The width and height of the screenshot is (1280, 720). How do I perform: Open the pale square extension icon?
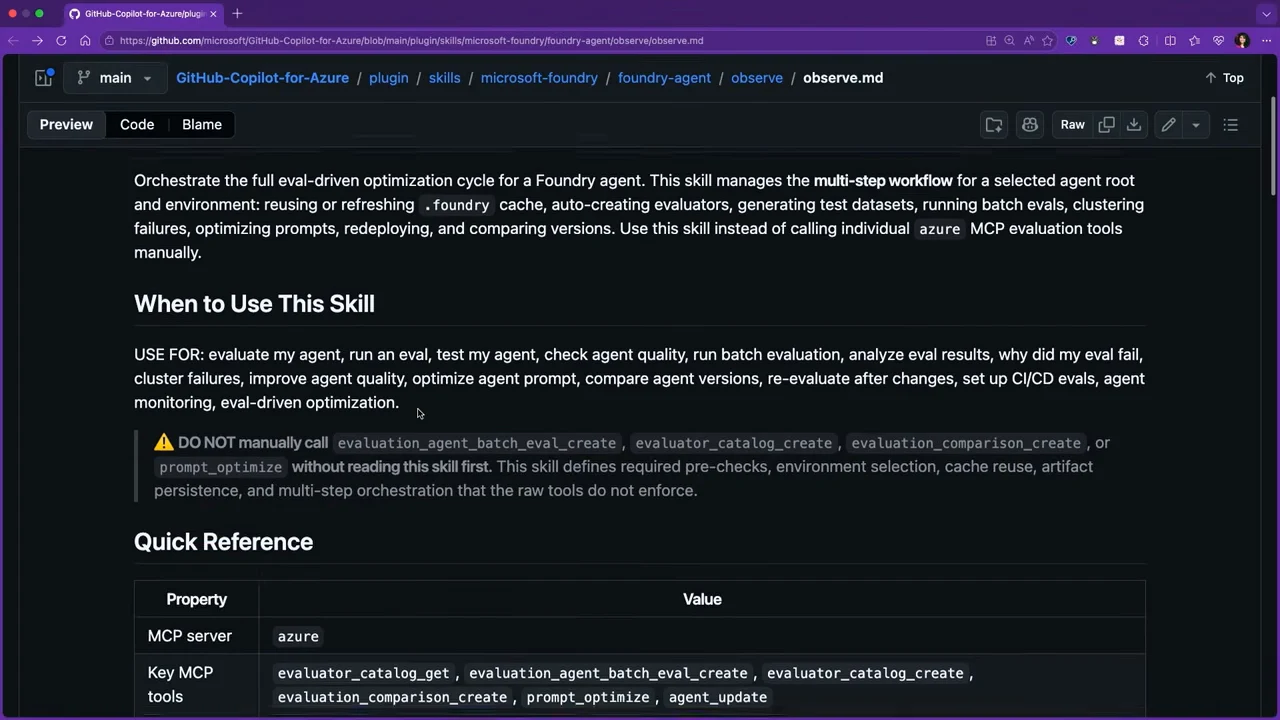click(x=1119, y=41)
